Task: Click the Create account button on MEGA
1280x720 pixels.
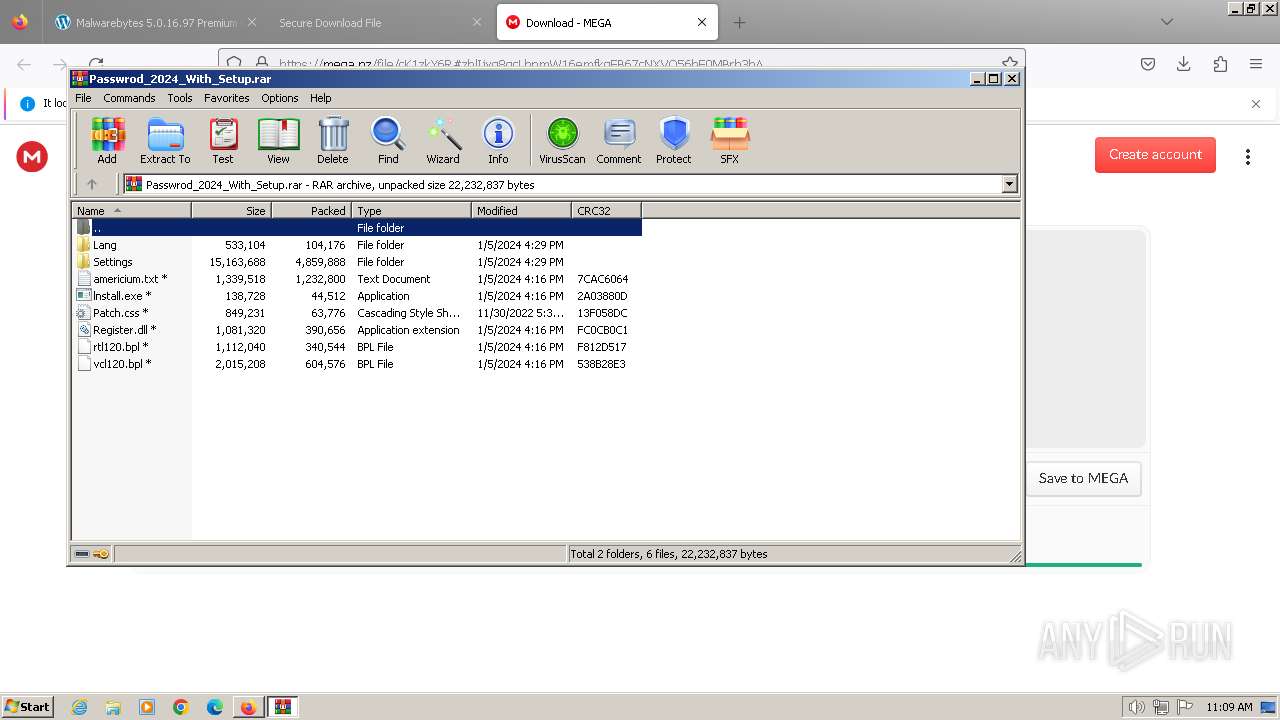Action: tap(1155, 154)
